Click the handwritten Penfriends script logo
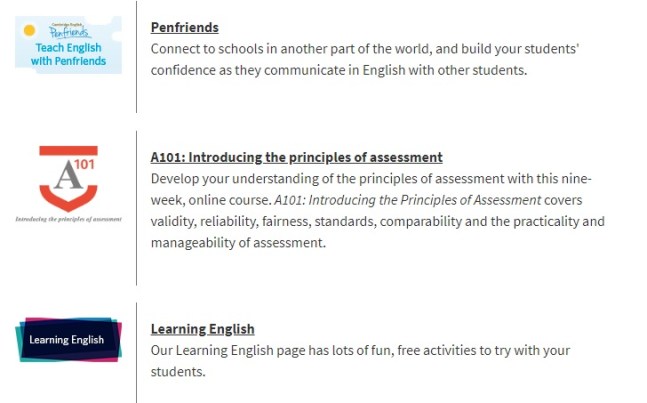 [68, 33]
